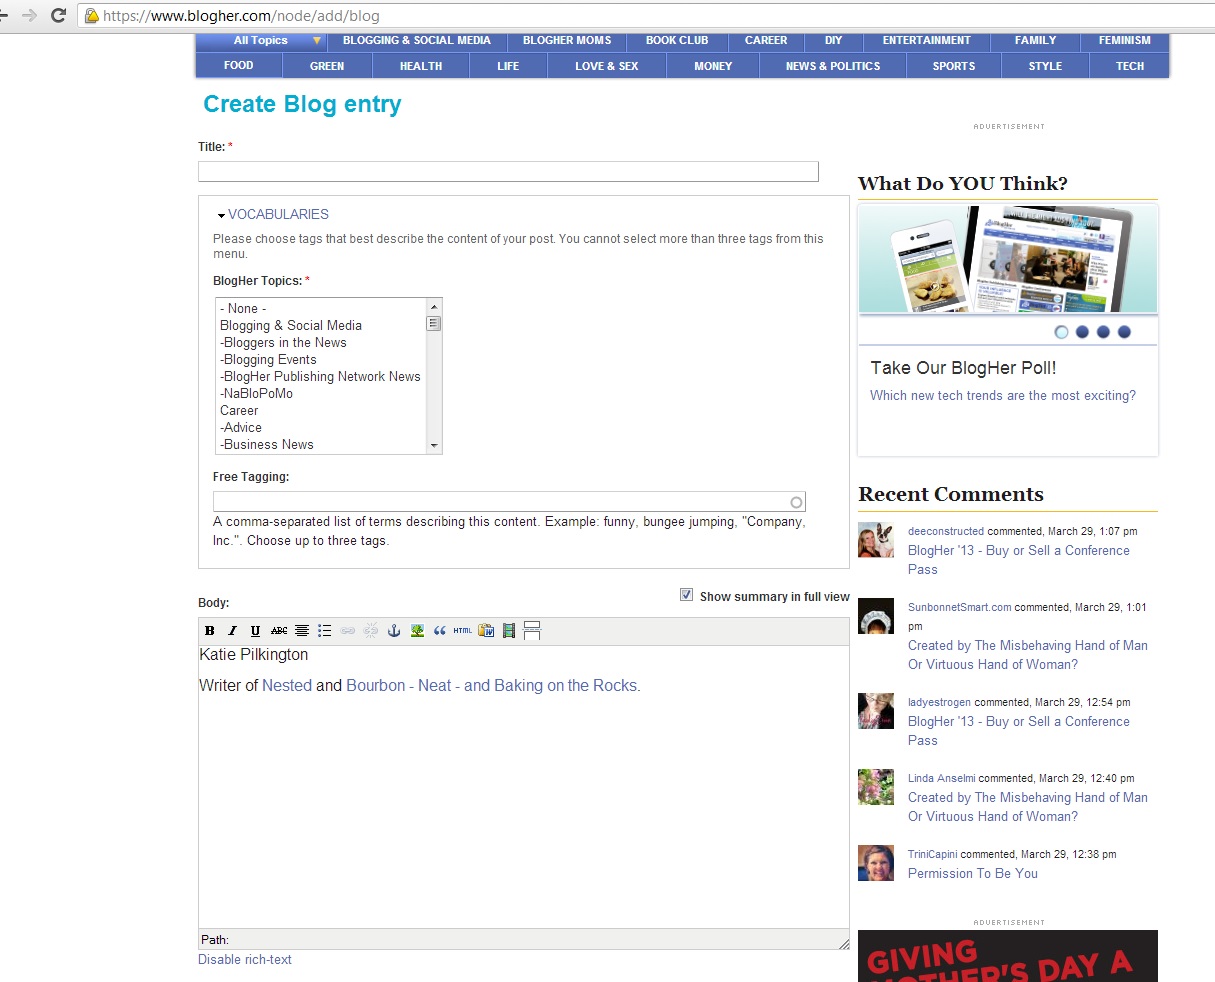Image resolution: width=1215 pixels, height=982 pixels.
Task: Insert a bulleted list
Action: pyautogui.click(x=324, y=631)
